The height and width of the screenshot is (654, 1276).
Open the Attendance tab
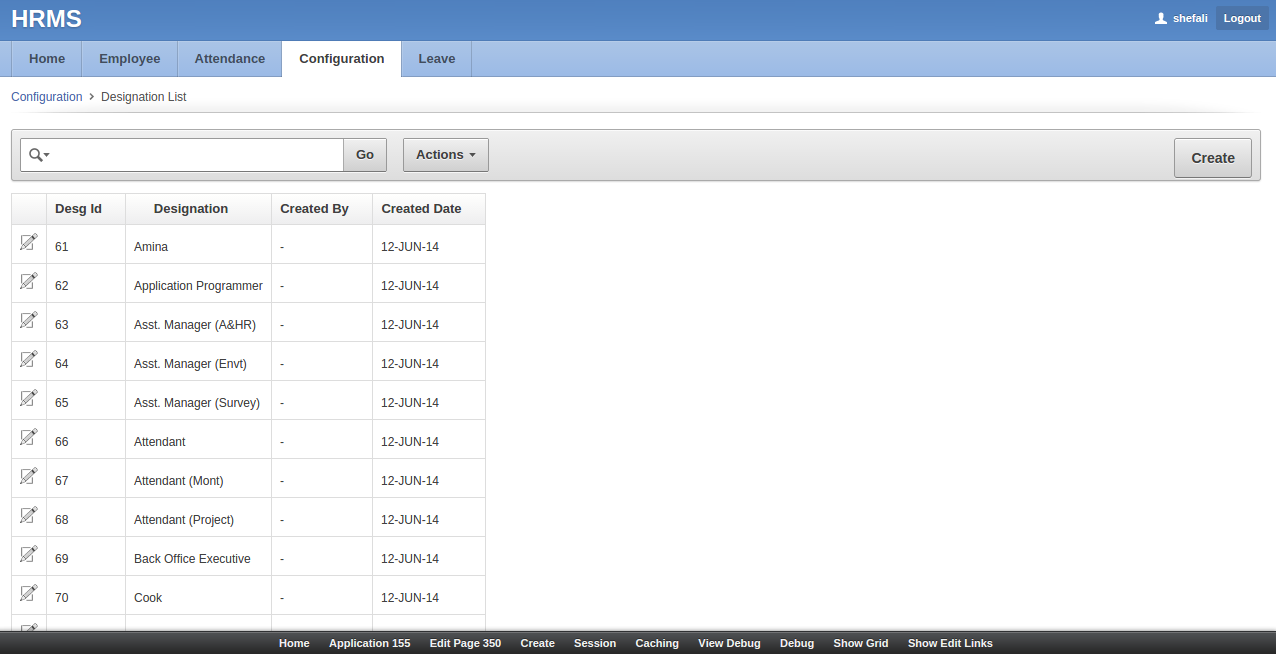tap(229, 59)
